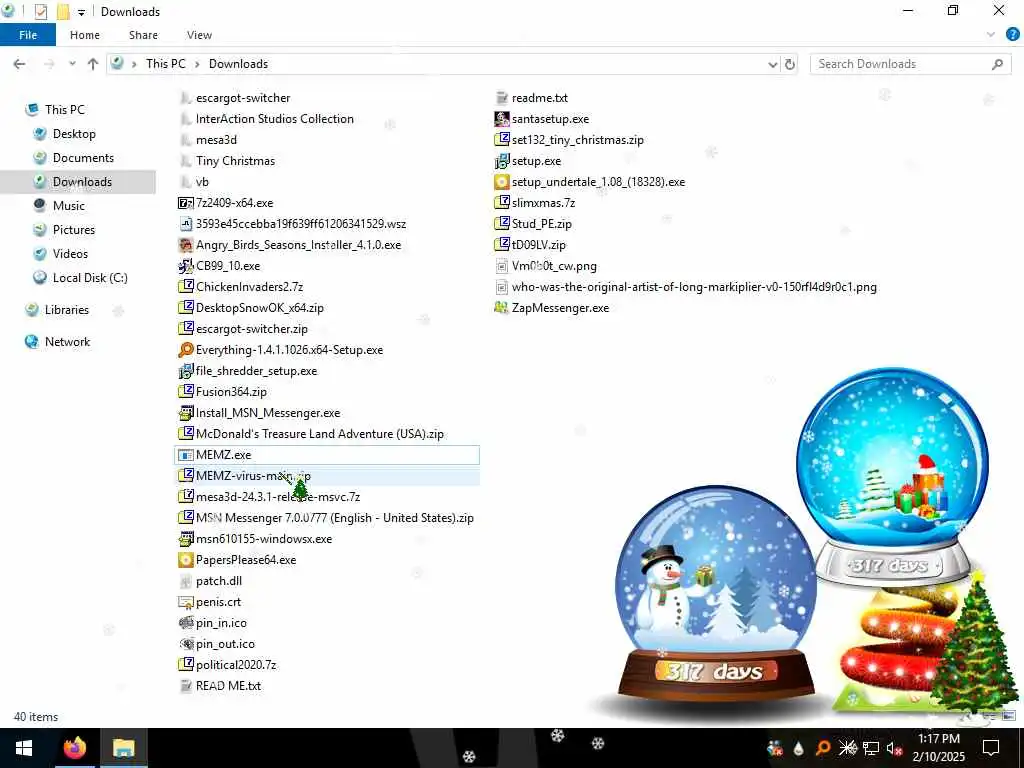Switch to the Home ribbon tab
Image resolution: width=1024 pixels, height=768 pixels.
[85, 35]
